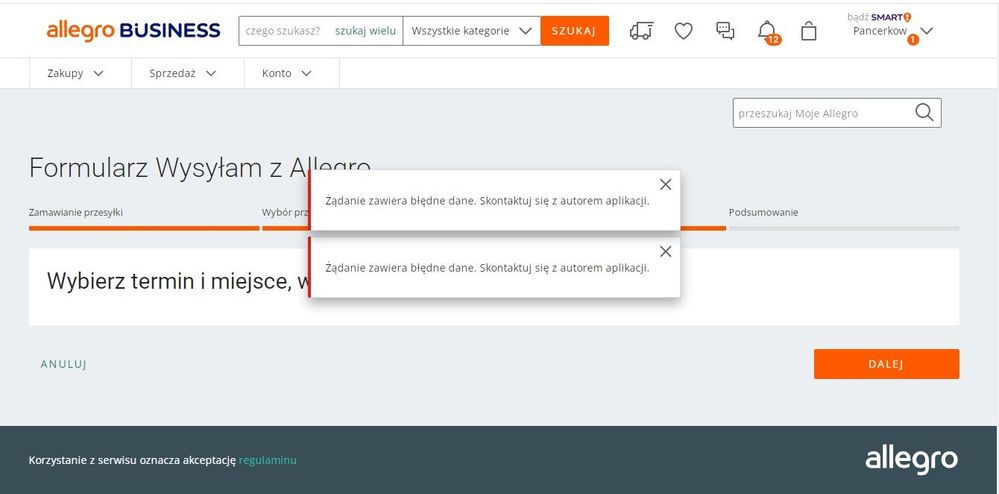Select the Zamawianie przesyłki step
Screen dimensions: 999x494
[76, 212]
